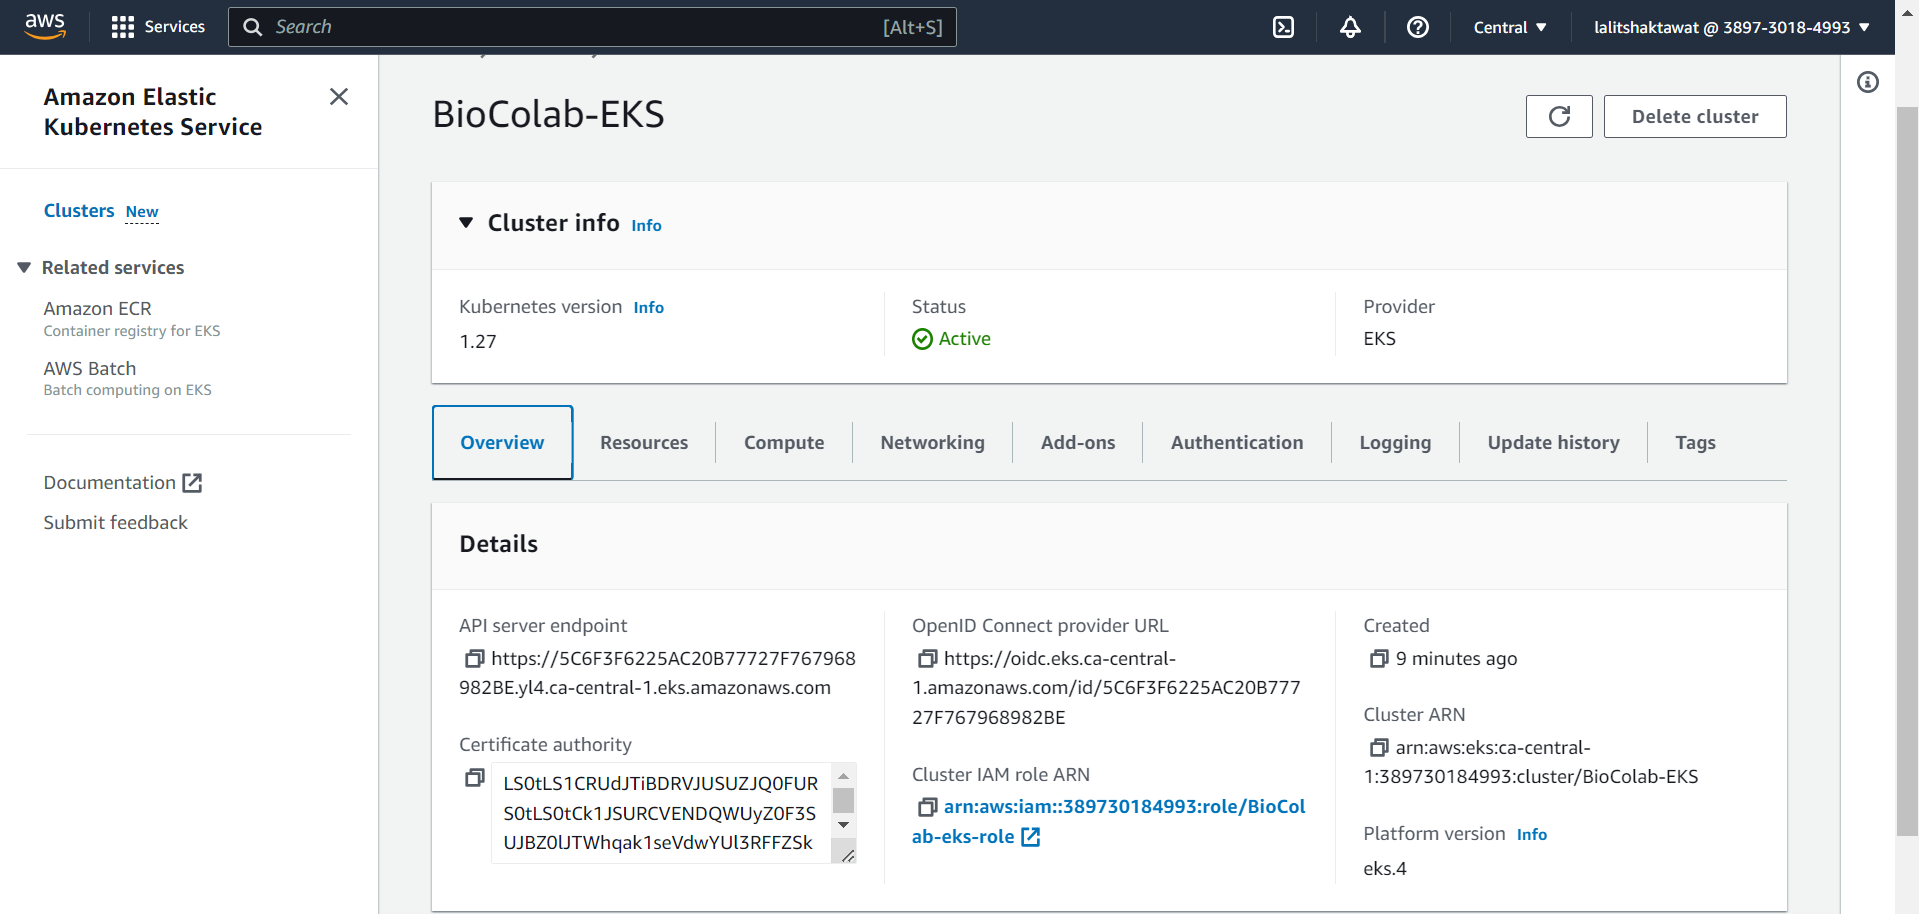Click the external link icon next to Documentation
This screenshot has width=1919, height=914.
(x=192, y=483)
